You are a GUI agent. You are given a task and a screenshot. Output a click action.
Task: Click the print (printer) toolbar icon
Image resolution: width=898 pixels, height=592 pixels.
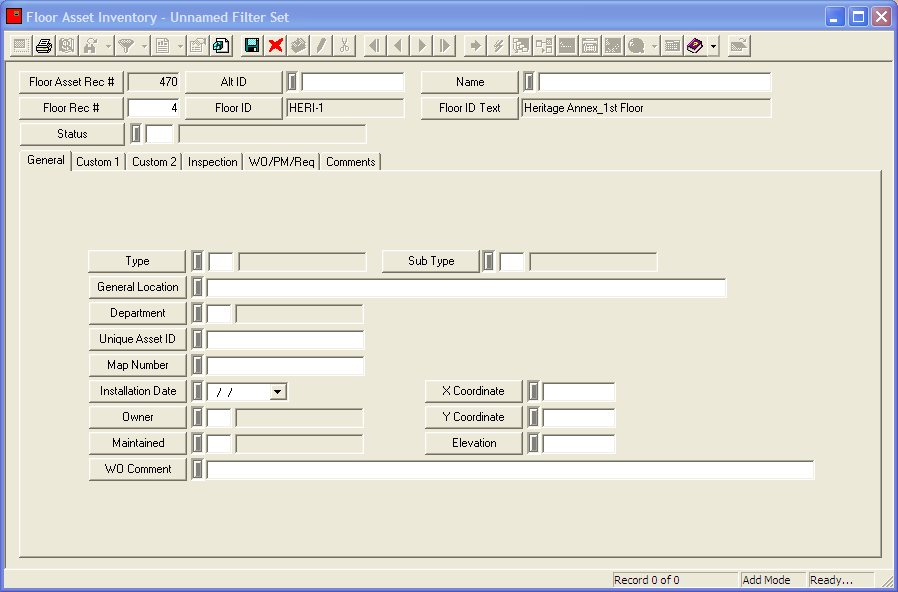click(44, 46)
